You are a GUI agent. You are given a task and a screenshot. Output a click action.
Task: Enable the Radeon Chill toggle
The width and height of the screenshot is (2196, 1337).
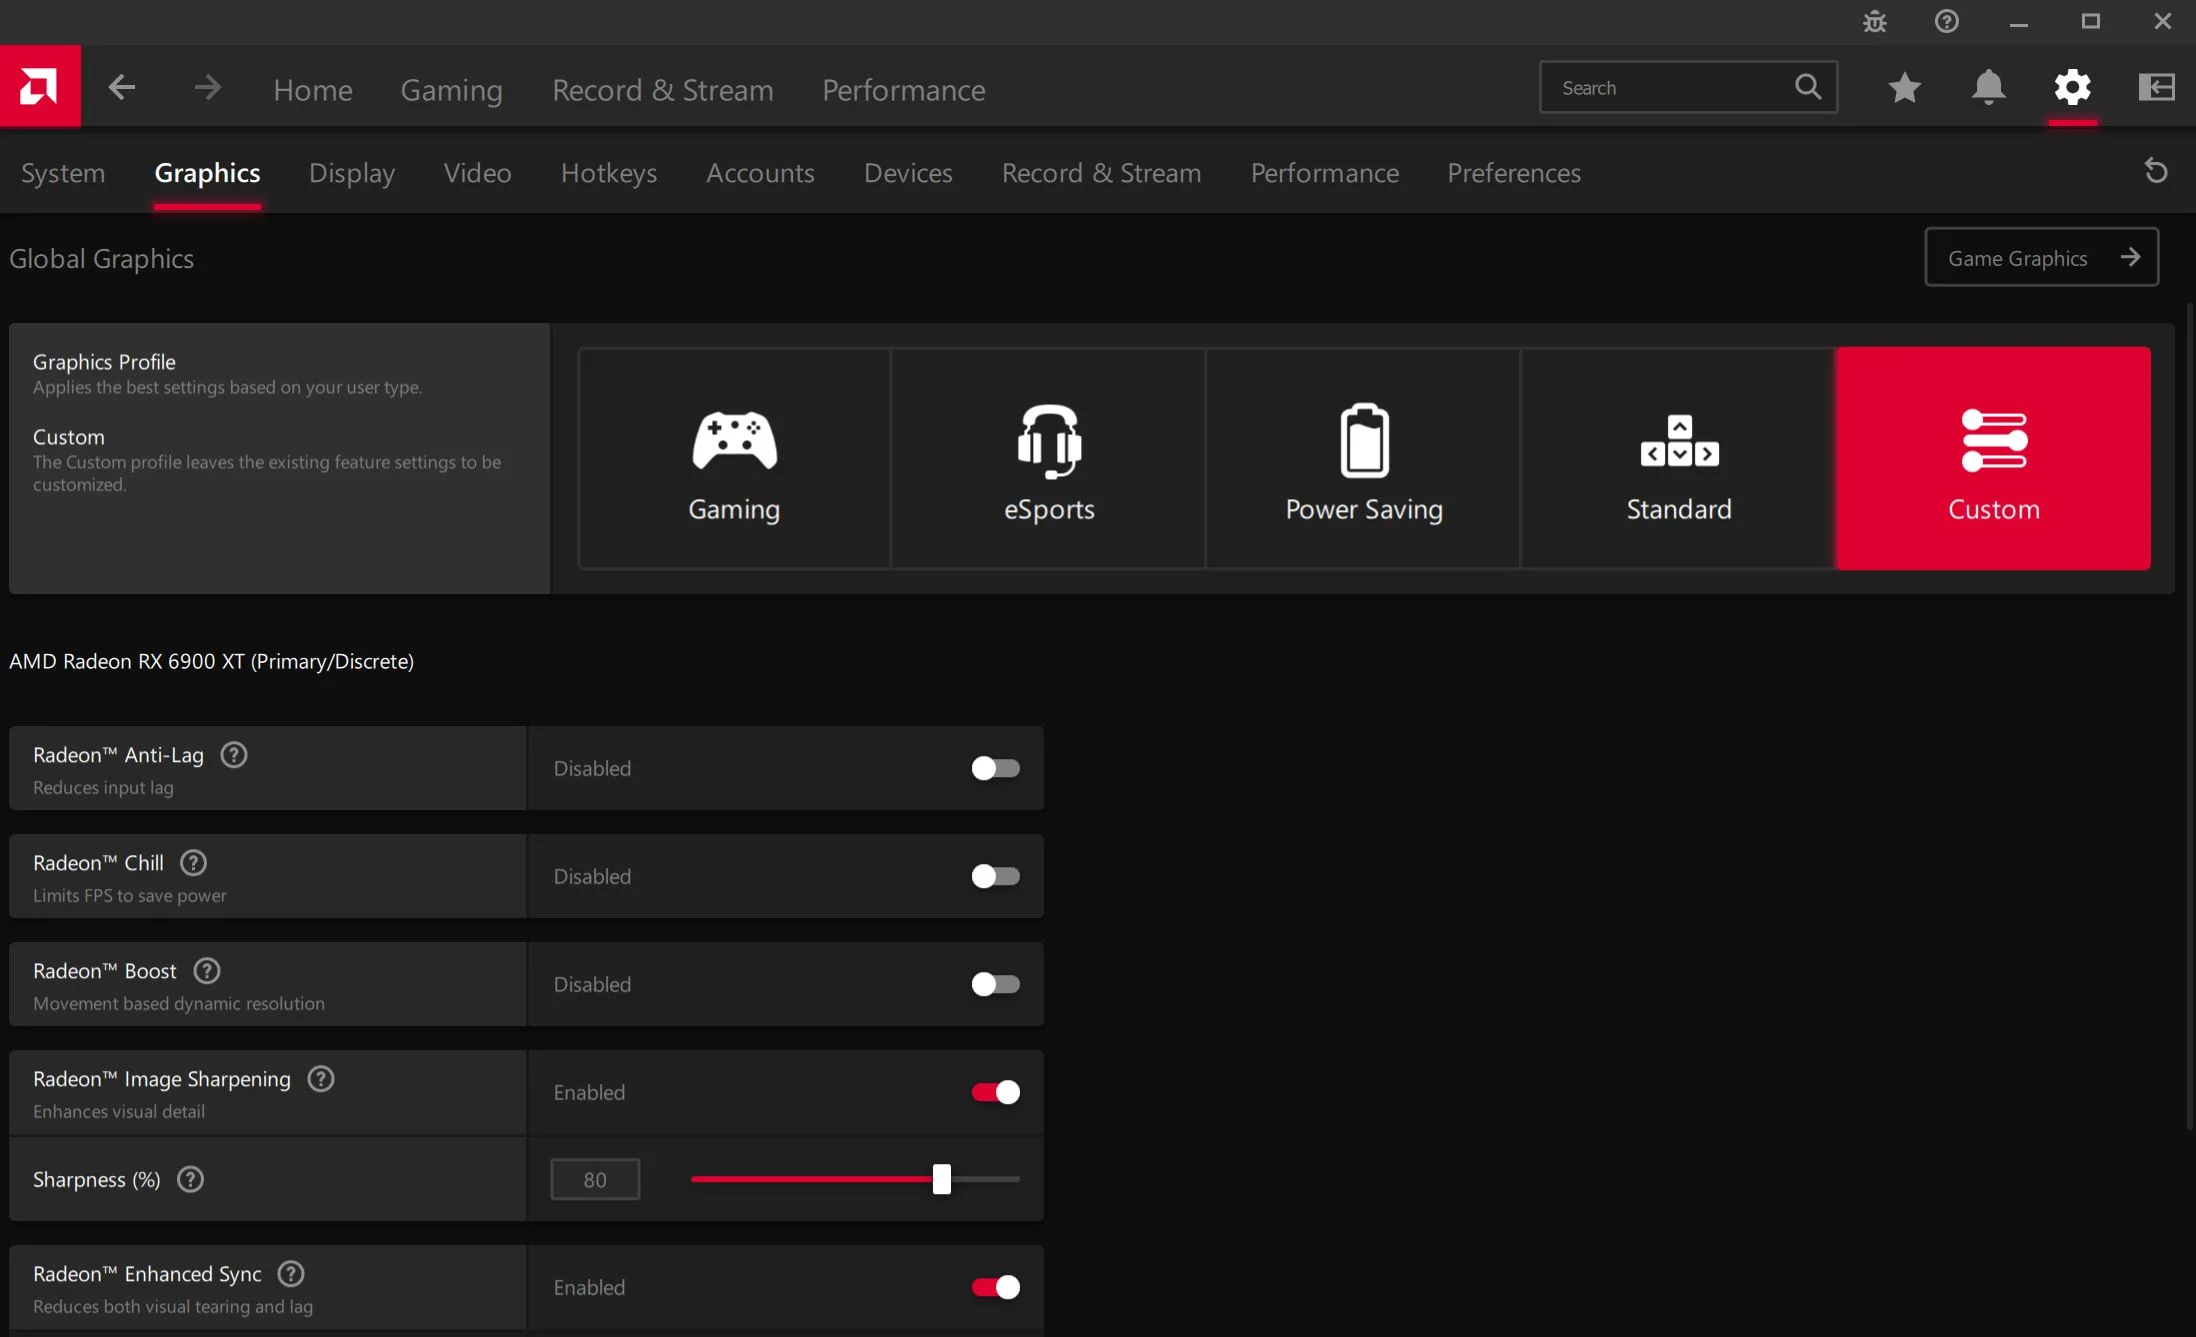tap(995, 876)
